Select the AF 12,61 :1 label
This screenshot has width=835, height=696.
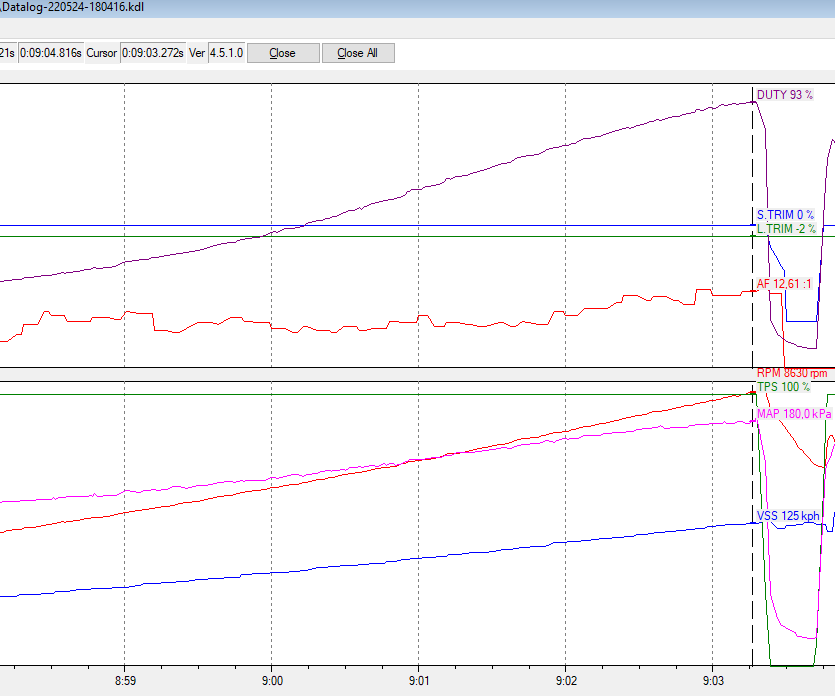785,284
